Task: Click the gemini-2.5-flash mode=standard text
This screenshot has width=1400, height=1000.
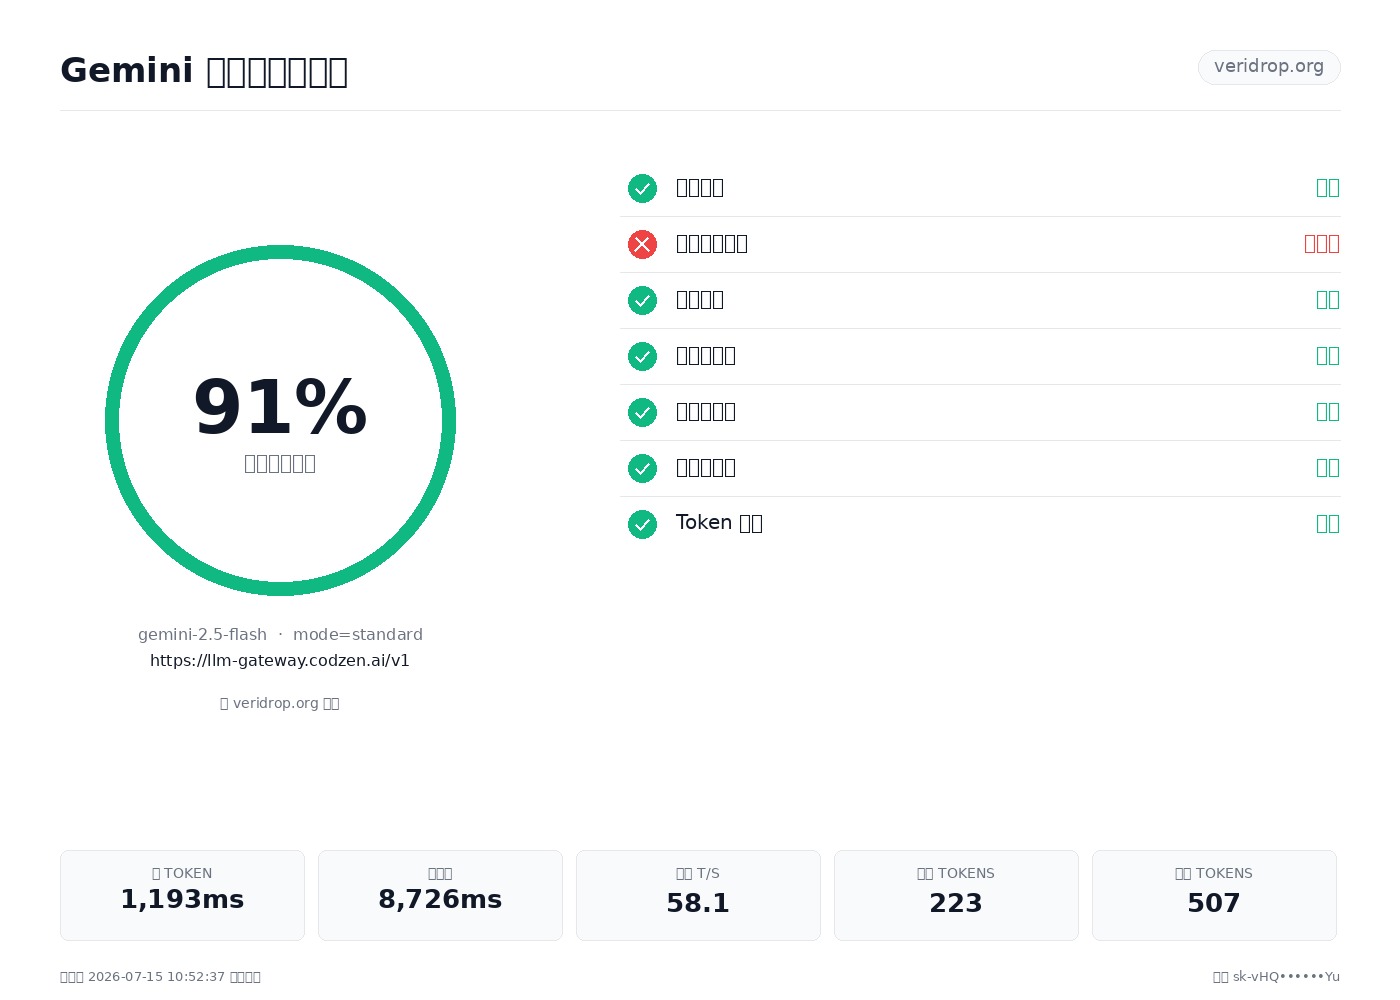Action: [280, 635]
